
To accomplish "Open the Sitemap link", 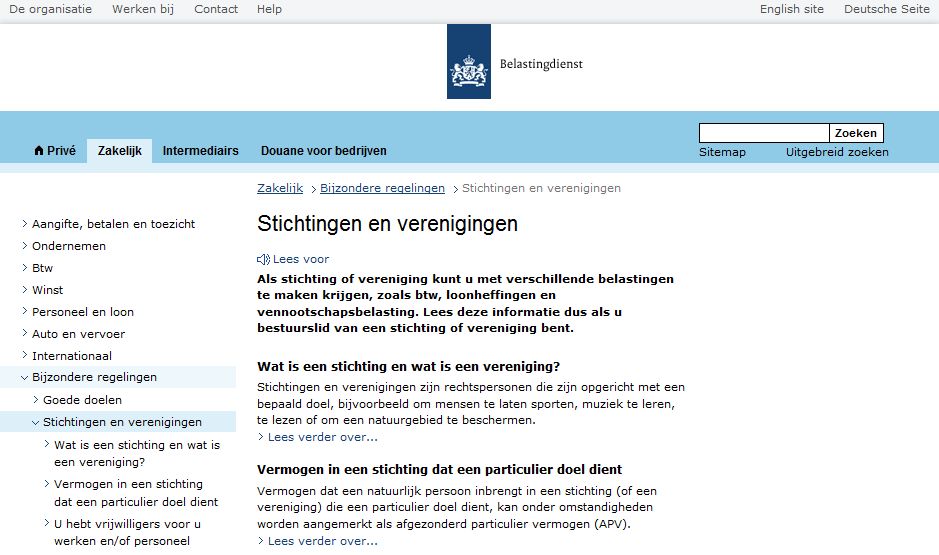I will [722, 152].
